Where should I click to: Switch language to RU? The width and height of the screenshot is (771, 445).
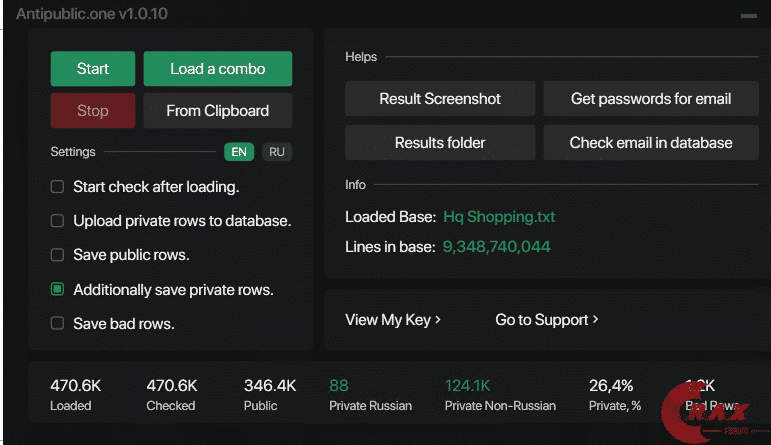coord(277,152)
